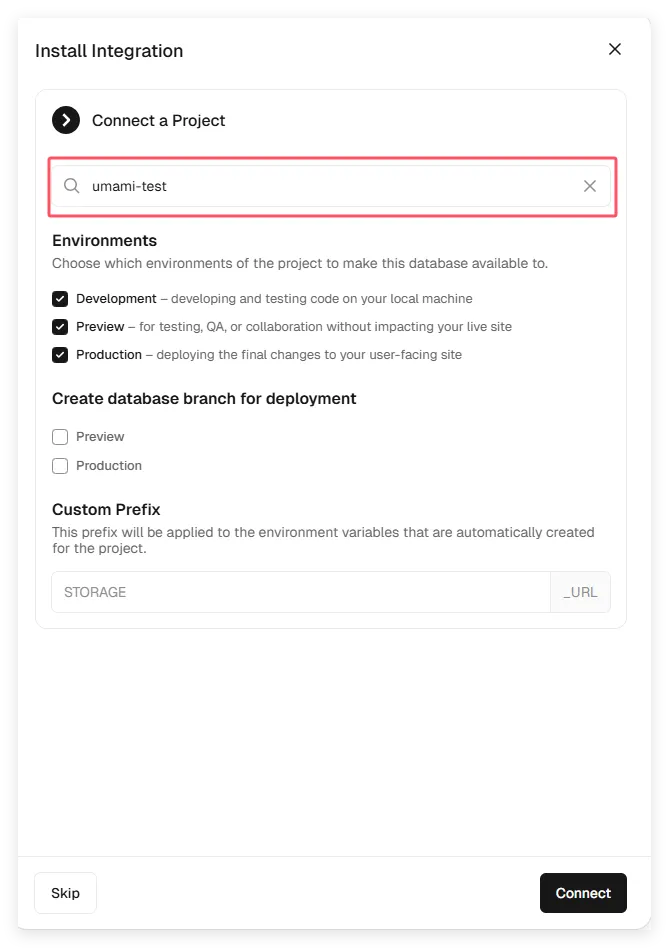The image size is (669, 948).
Task: Click the magnifier icon in the project search
Action: pyautogui.click(x=72, y=186)
